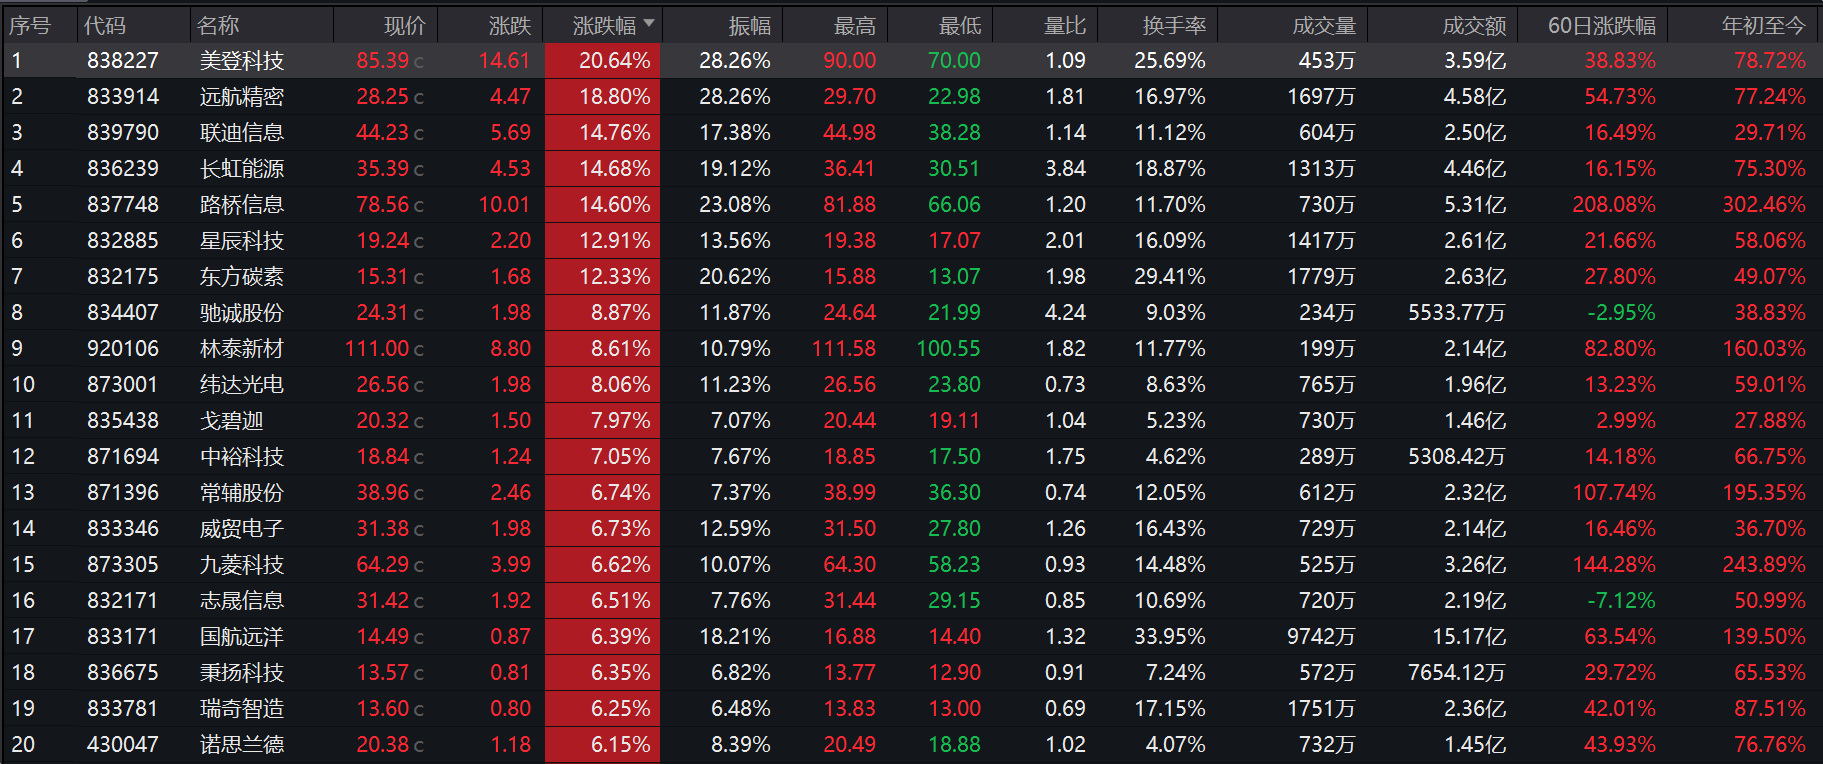
Task: Click the current price 85.39
Action: (x=383, y=61)
